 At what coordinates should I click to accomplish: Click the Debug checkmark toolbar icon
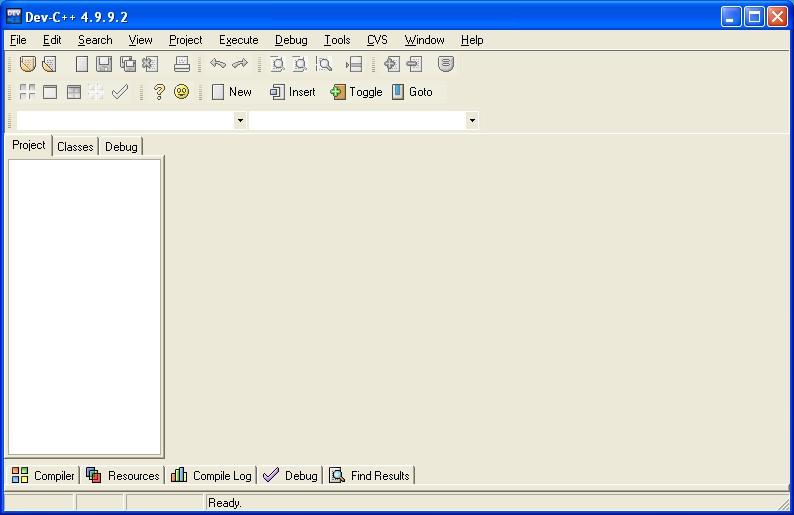120,92
